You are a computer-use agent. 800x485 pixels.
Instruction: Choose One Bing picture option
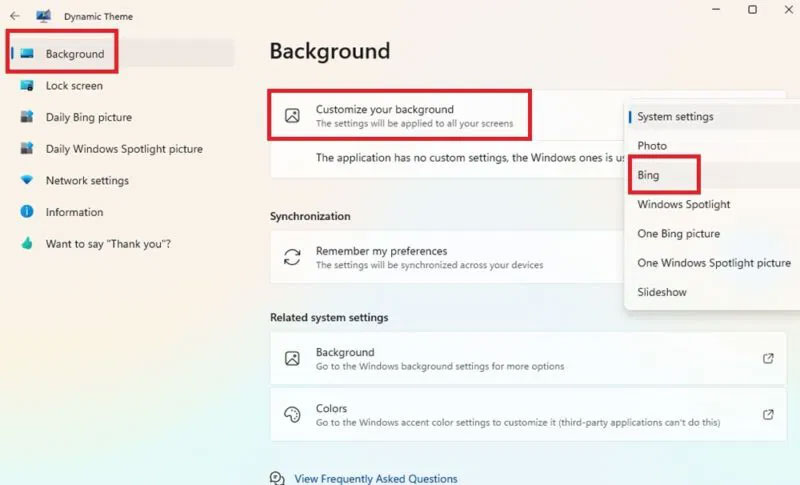point(713,234)
